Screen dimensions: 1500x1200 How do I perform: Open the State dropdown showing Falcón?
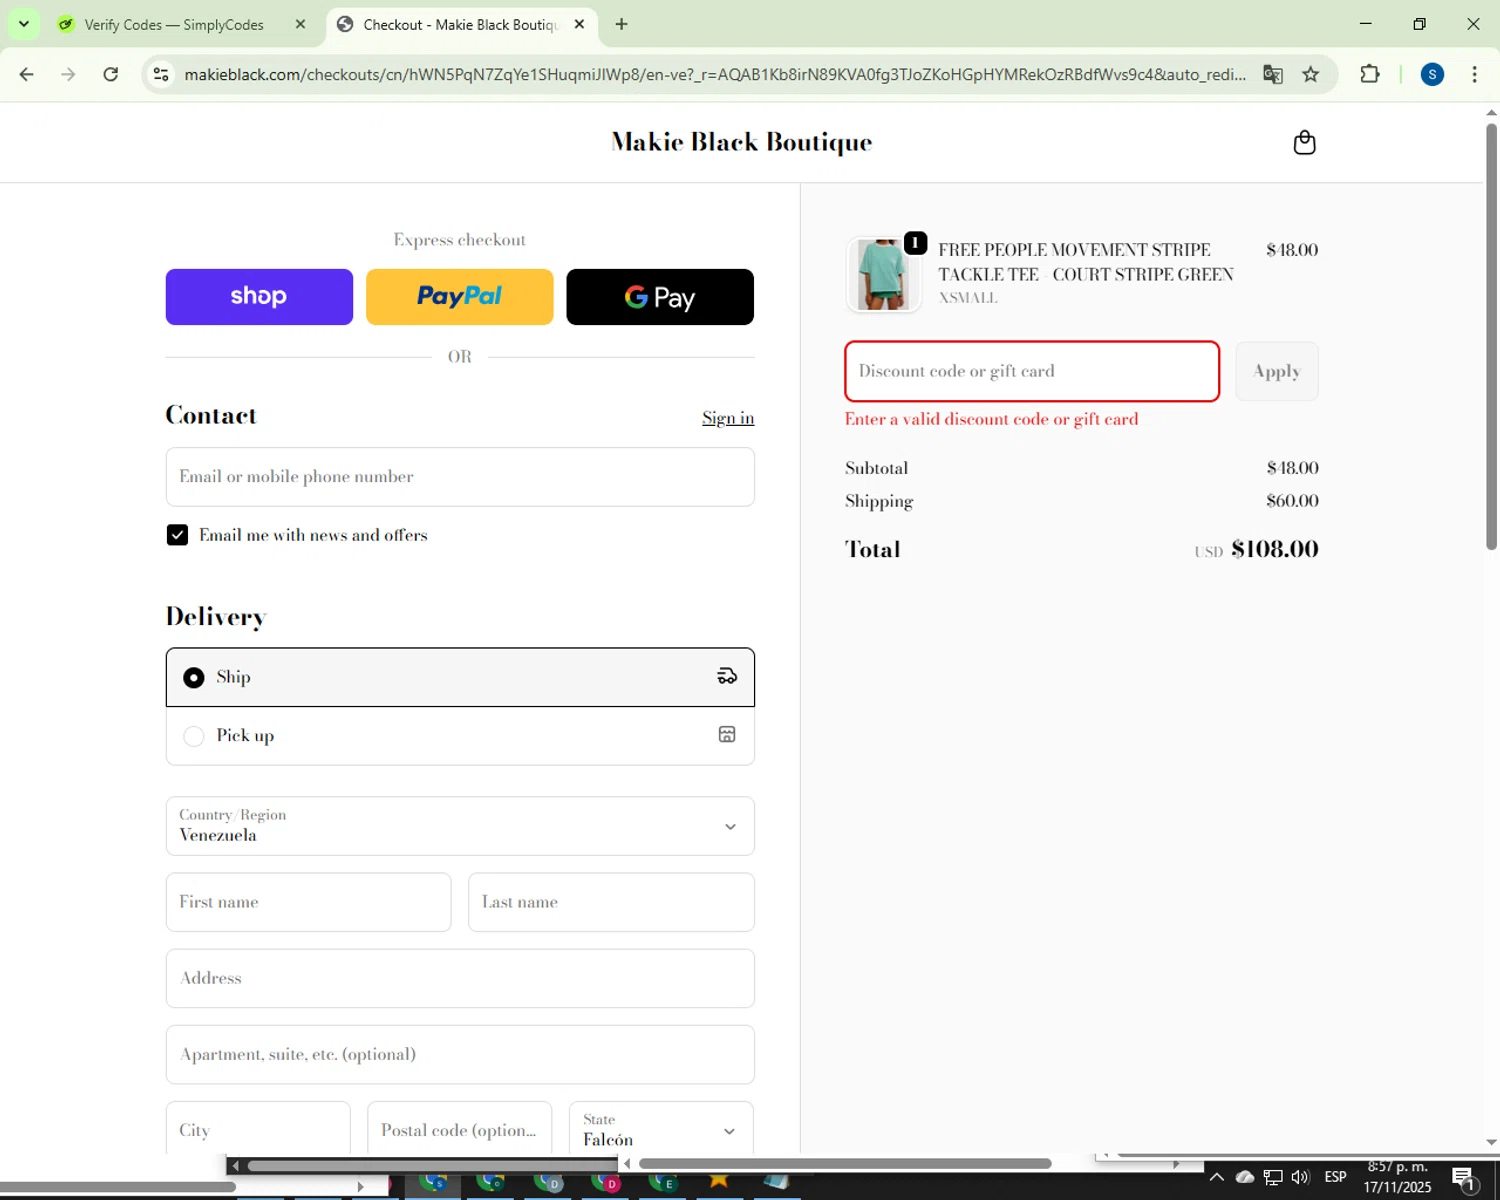pyautogui.click(x=661, y=1130)
